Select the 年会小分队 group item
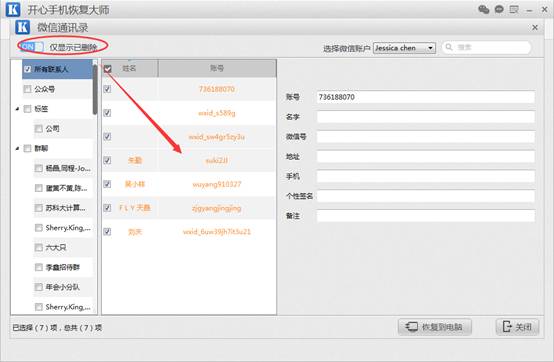 pos(62,287)
